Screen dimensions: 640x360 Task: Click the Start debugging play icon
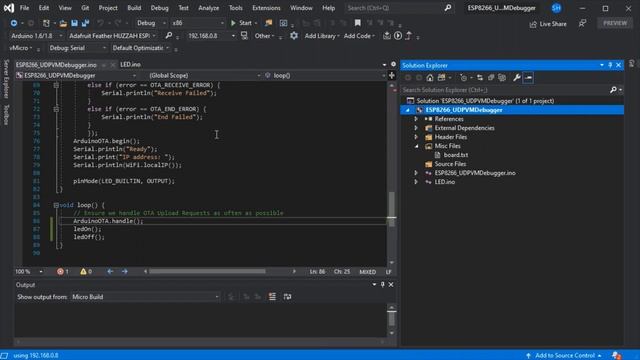233,23
